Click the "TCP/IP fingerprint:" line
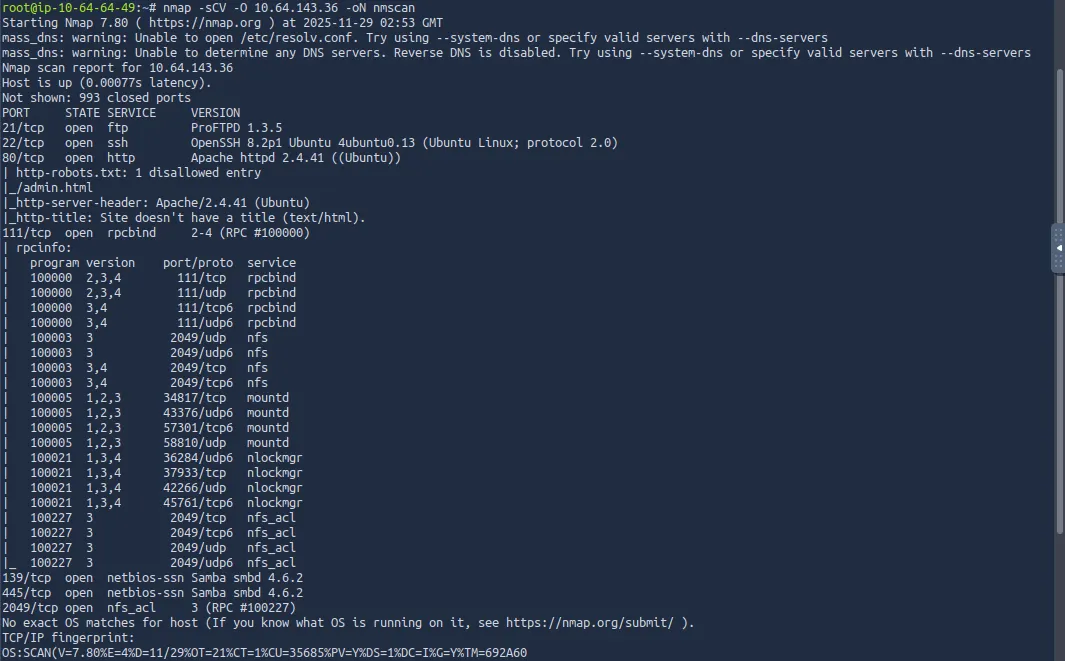The image size is (1065, 661). tap(67, 638)
